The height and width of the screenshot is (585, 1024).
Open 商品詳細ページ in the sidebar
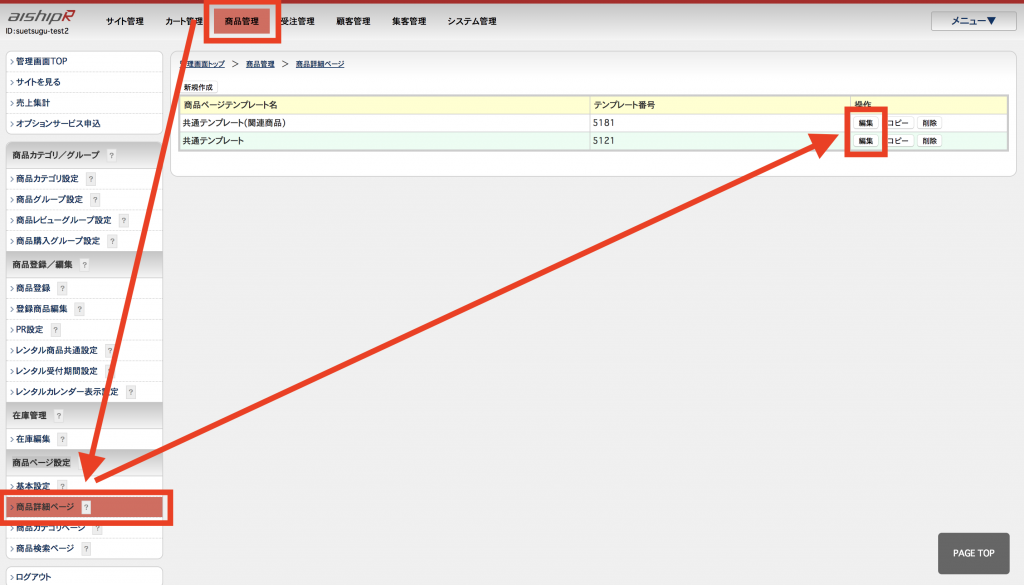click(46, 507)
